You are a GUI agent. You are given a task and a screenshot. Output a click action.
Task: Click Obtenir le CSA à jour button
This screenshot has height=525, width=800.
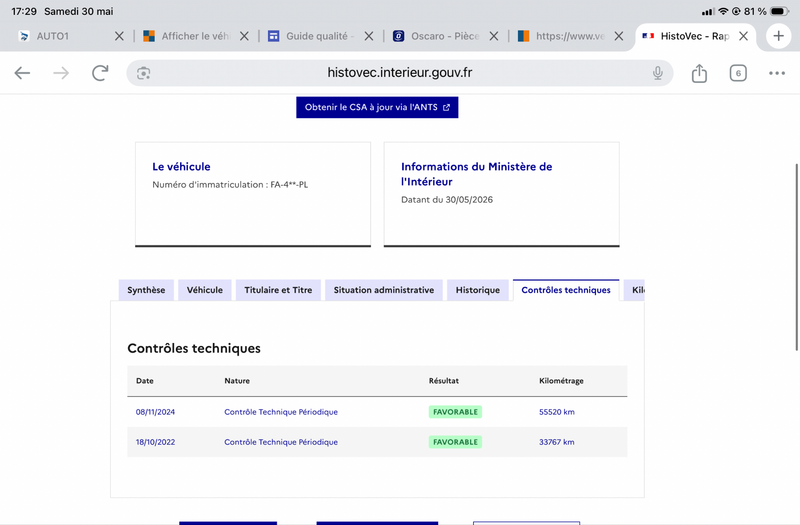tap(377, 108)
